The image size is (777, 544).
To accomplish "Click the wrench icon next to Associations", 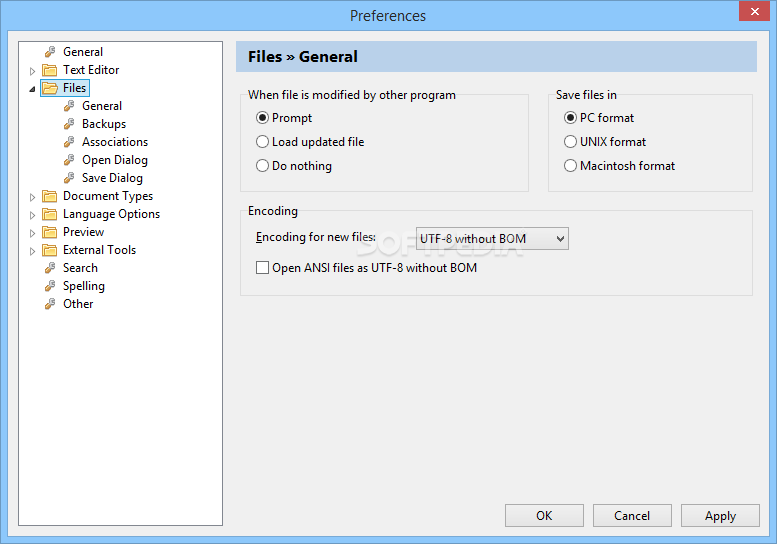I will tap(69, 142).
